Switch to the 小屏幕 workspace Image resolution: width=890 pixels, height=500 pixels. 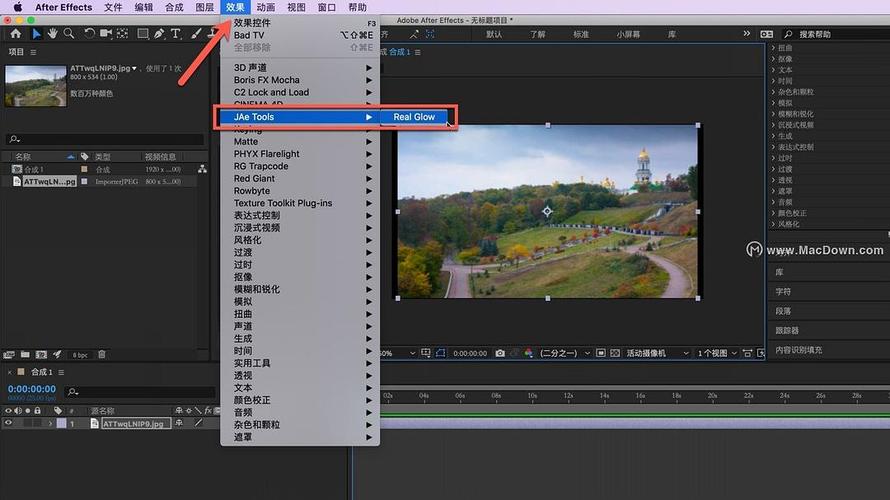pos(628,34)
